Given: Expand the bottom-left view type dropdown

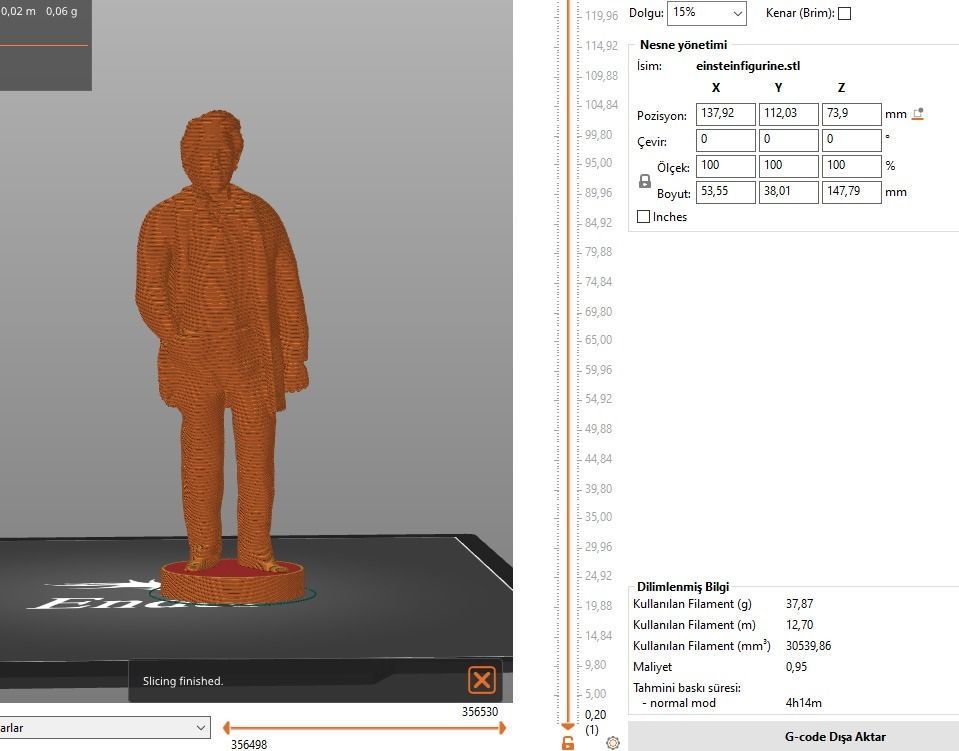Looking at the screenshot, I should pos(105,728).
